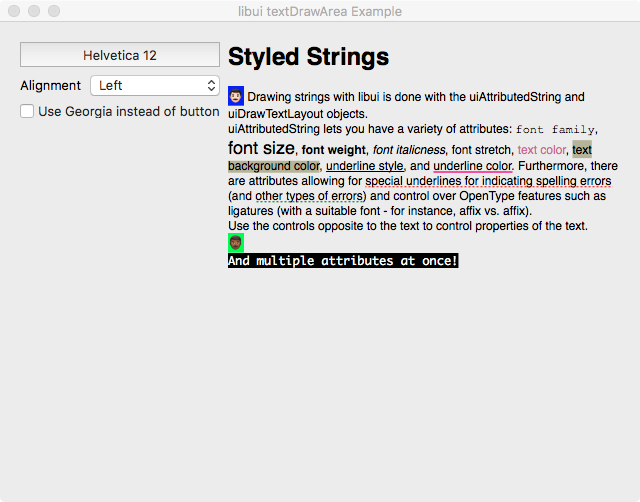Open the Helvetica 12 font picker button
Screen dimensions: 640x502
tap(120, 55)
